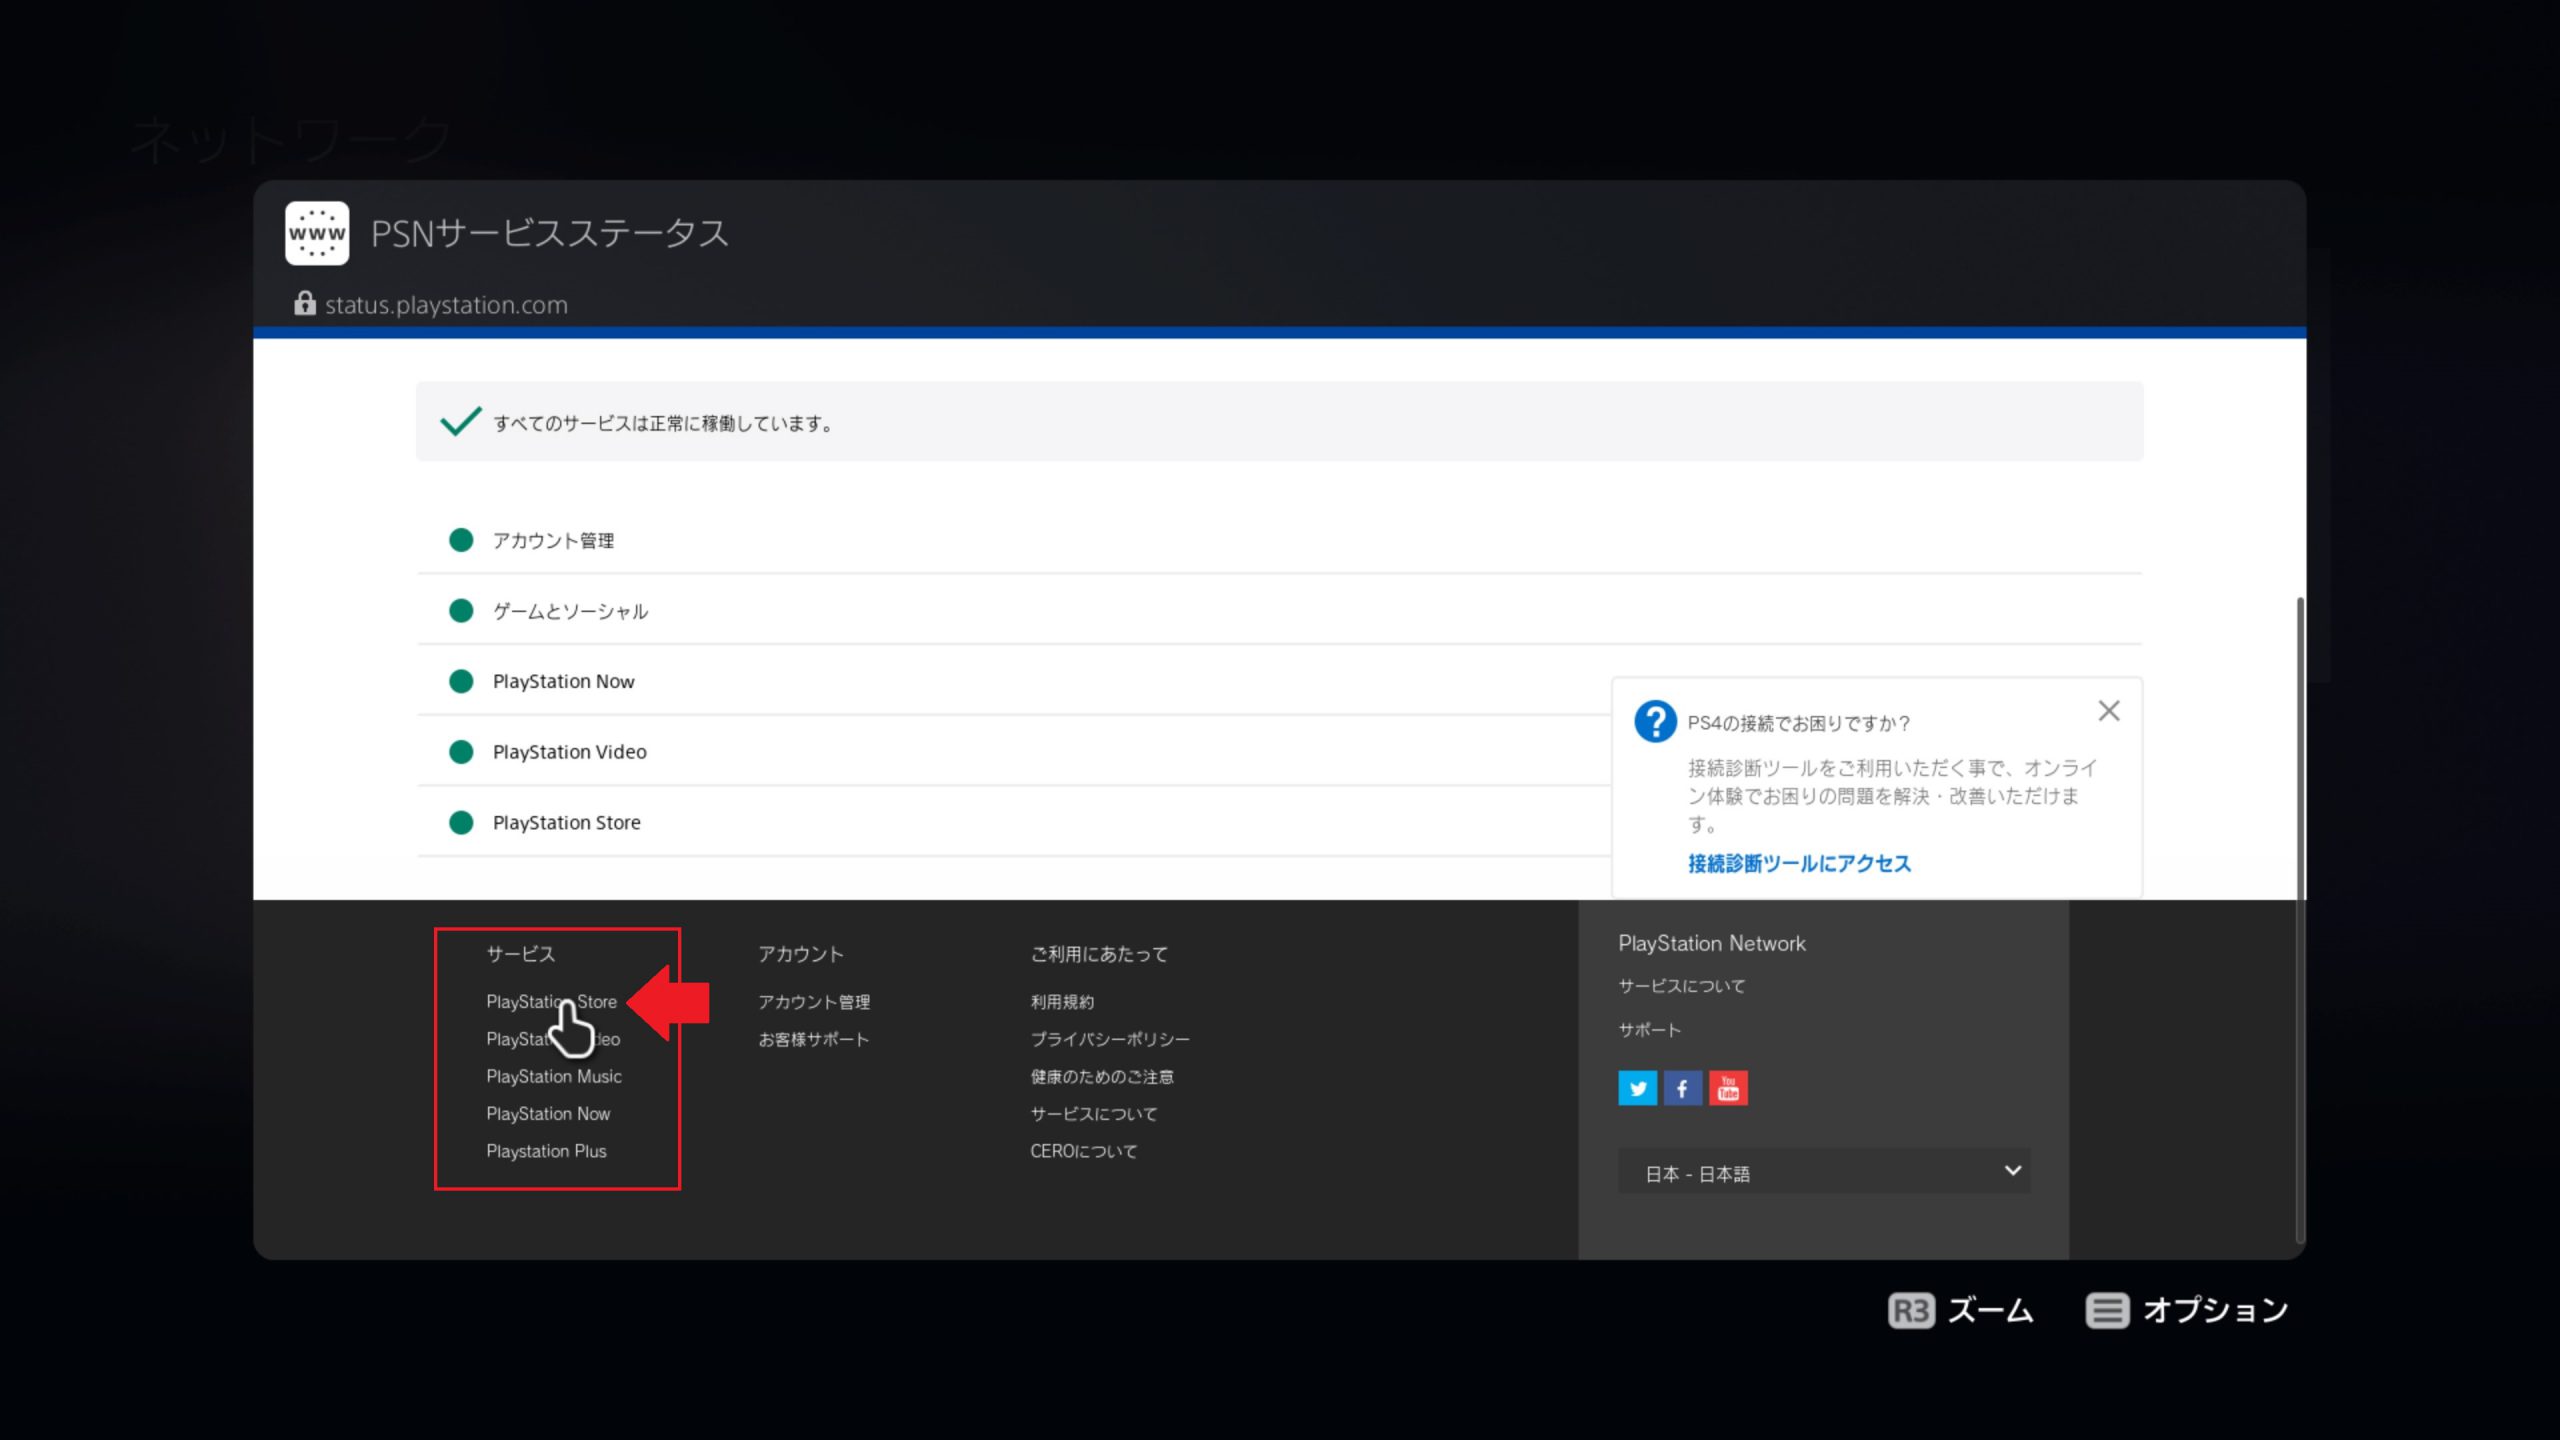
Task: Click the R3 zoom button icon
Action: pyautogui.click(x=1911, y=1310)
